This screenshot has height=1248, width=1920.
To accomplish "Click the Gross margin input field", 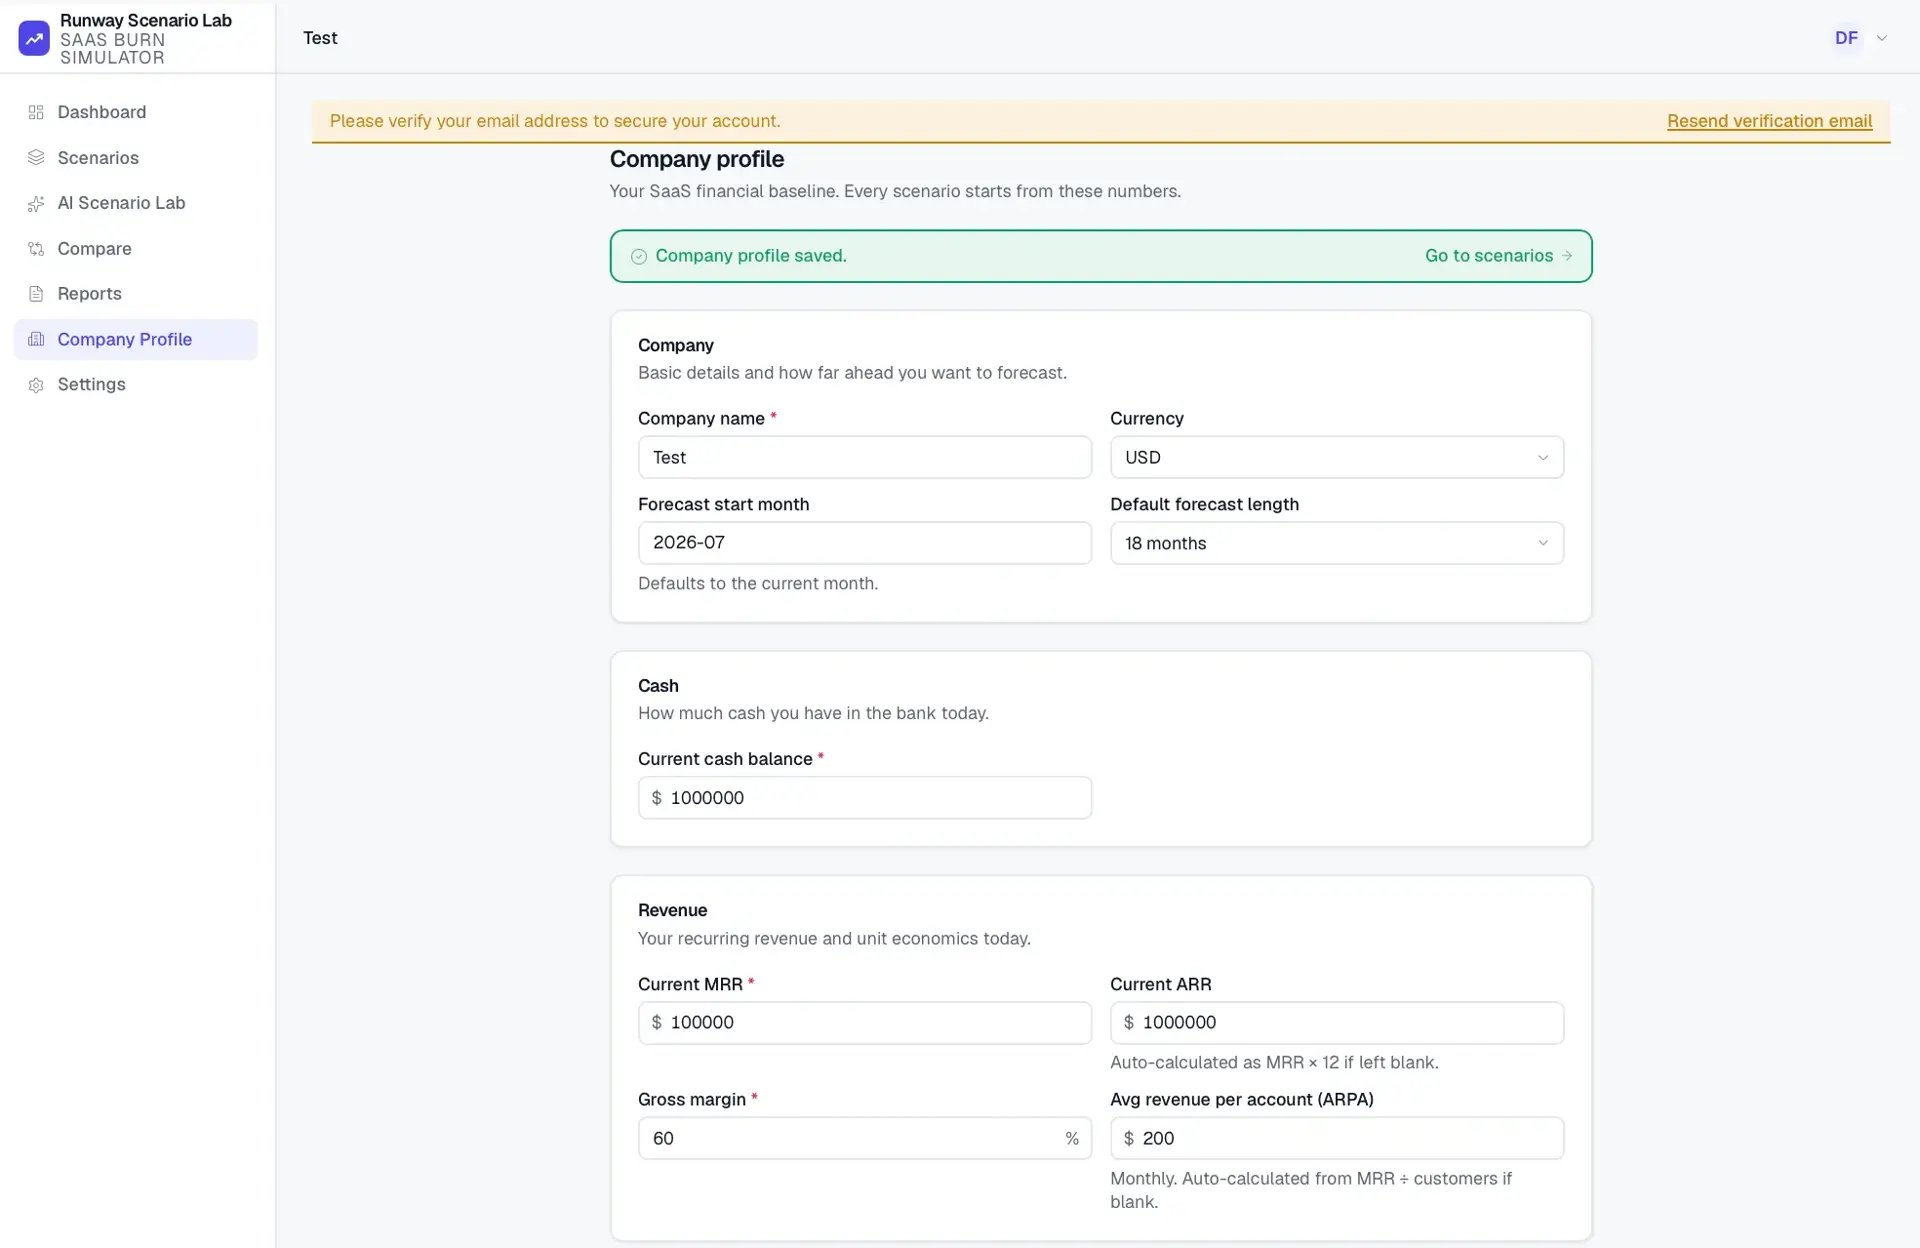I will click(865, 1138).
